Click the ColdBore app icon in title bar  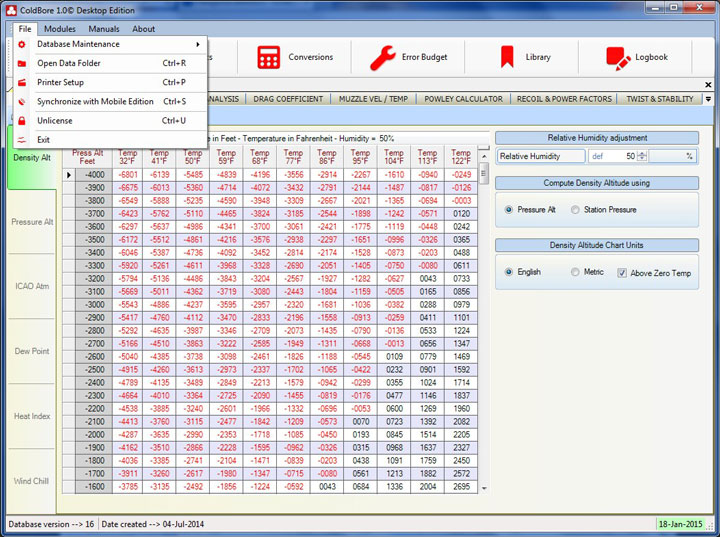11,10
